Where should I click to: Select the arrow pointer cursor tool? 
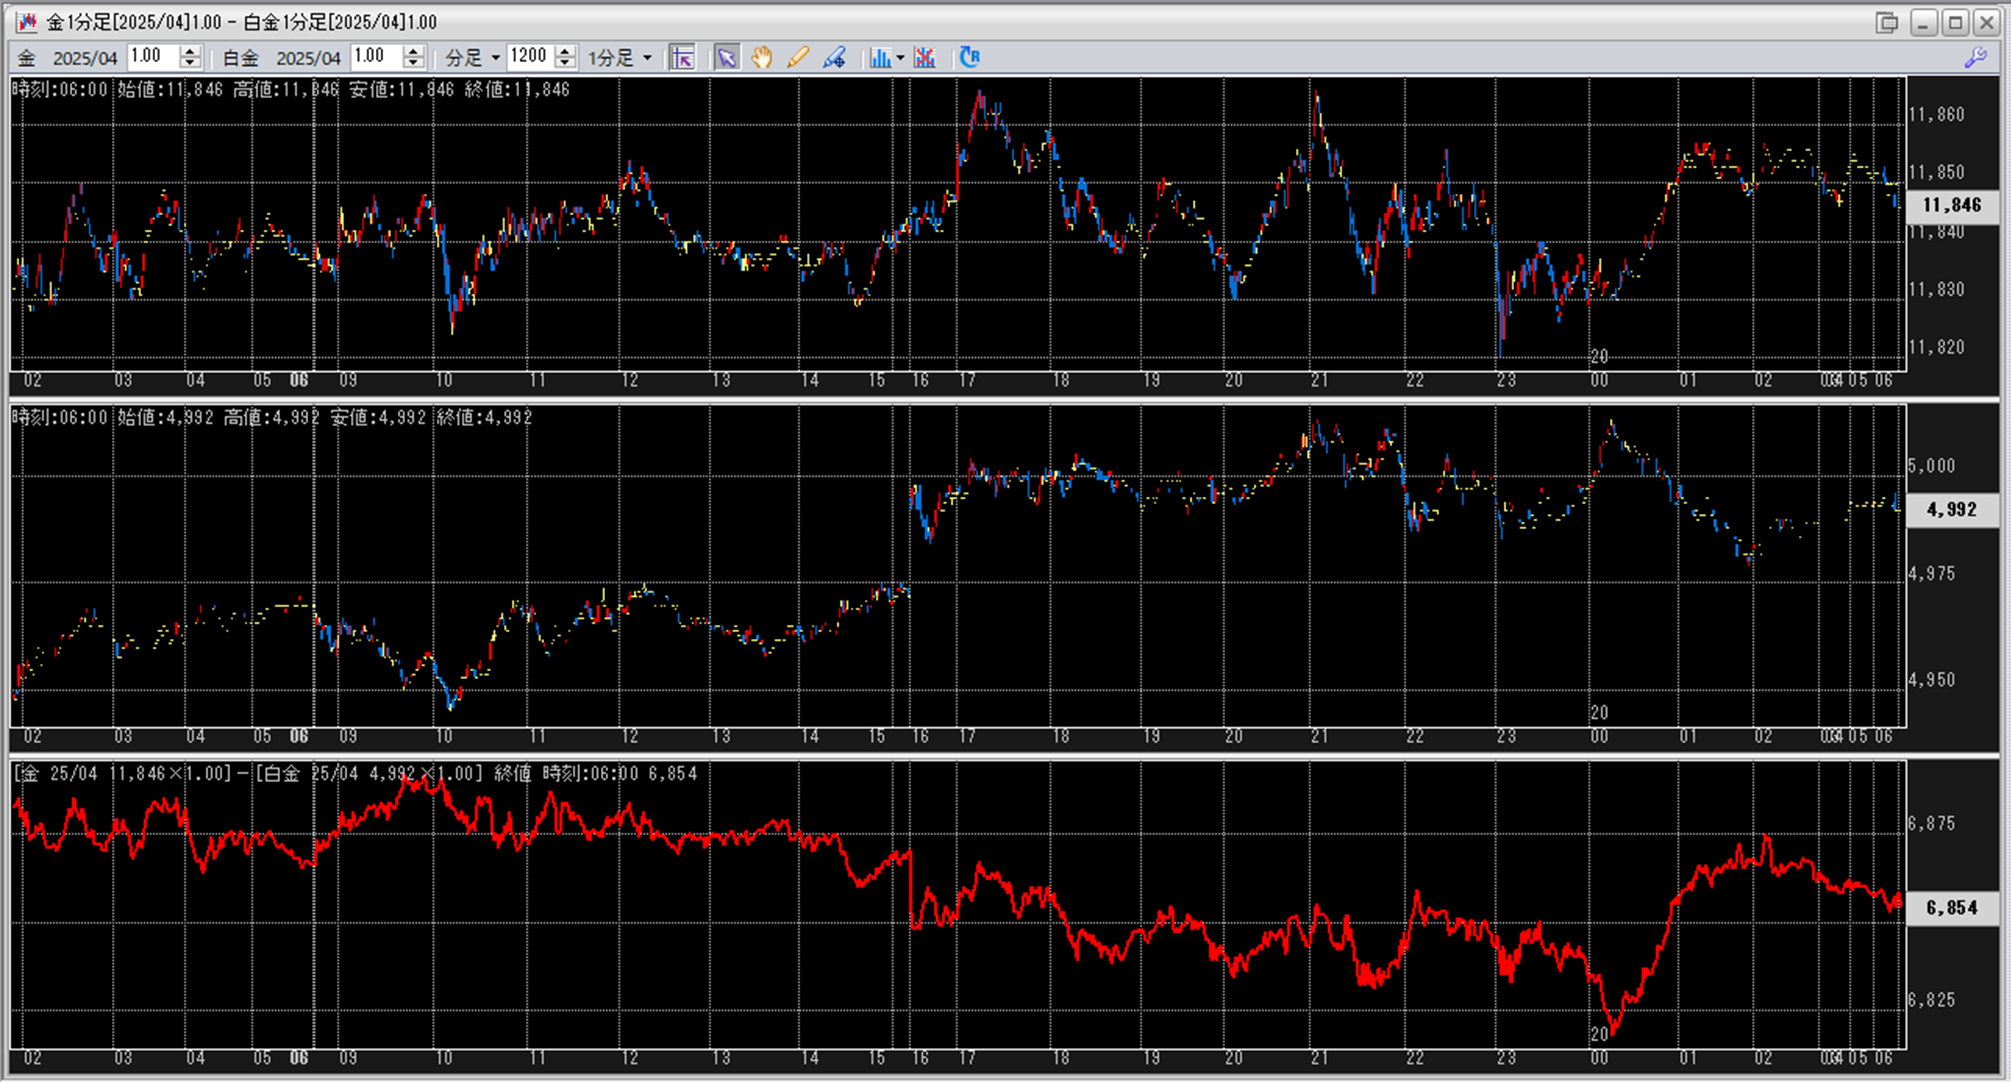727,58
